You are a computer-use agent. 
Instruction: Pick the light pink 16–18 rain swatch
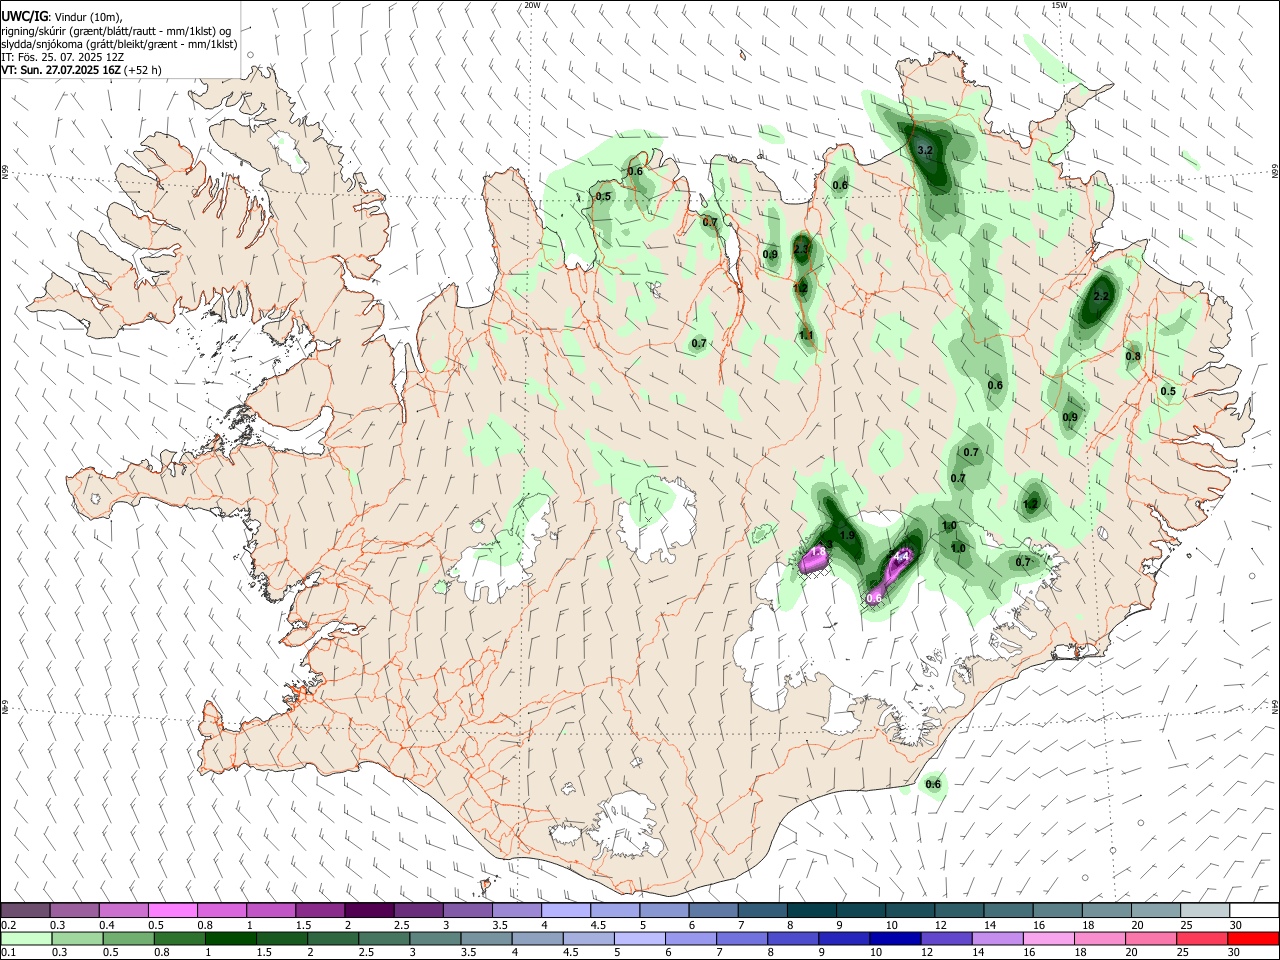click(x=1048, y=939)
